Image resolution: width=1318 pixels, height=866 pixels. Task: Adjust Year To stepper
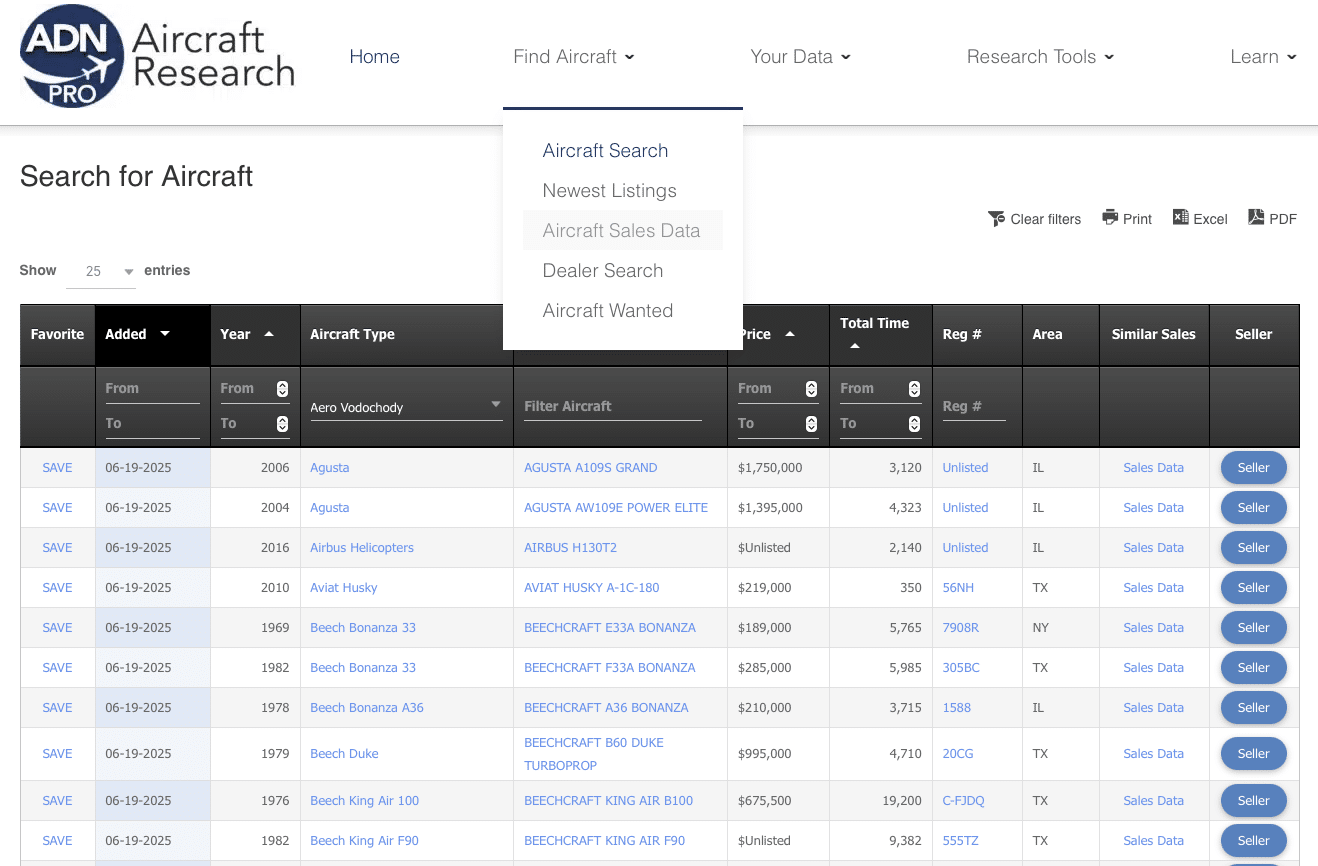point(282,424)
